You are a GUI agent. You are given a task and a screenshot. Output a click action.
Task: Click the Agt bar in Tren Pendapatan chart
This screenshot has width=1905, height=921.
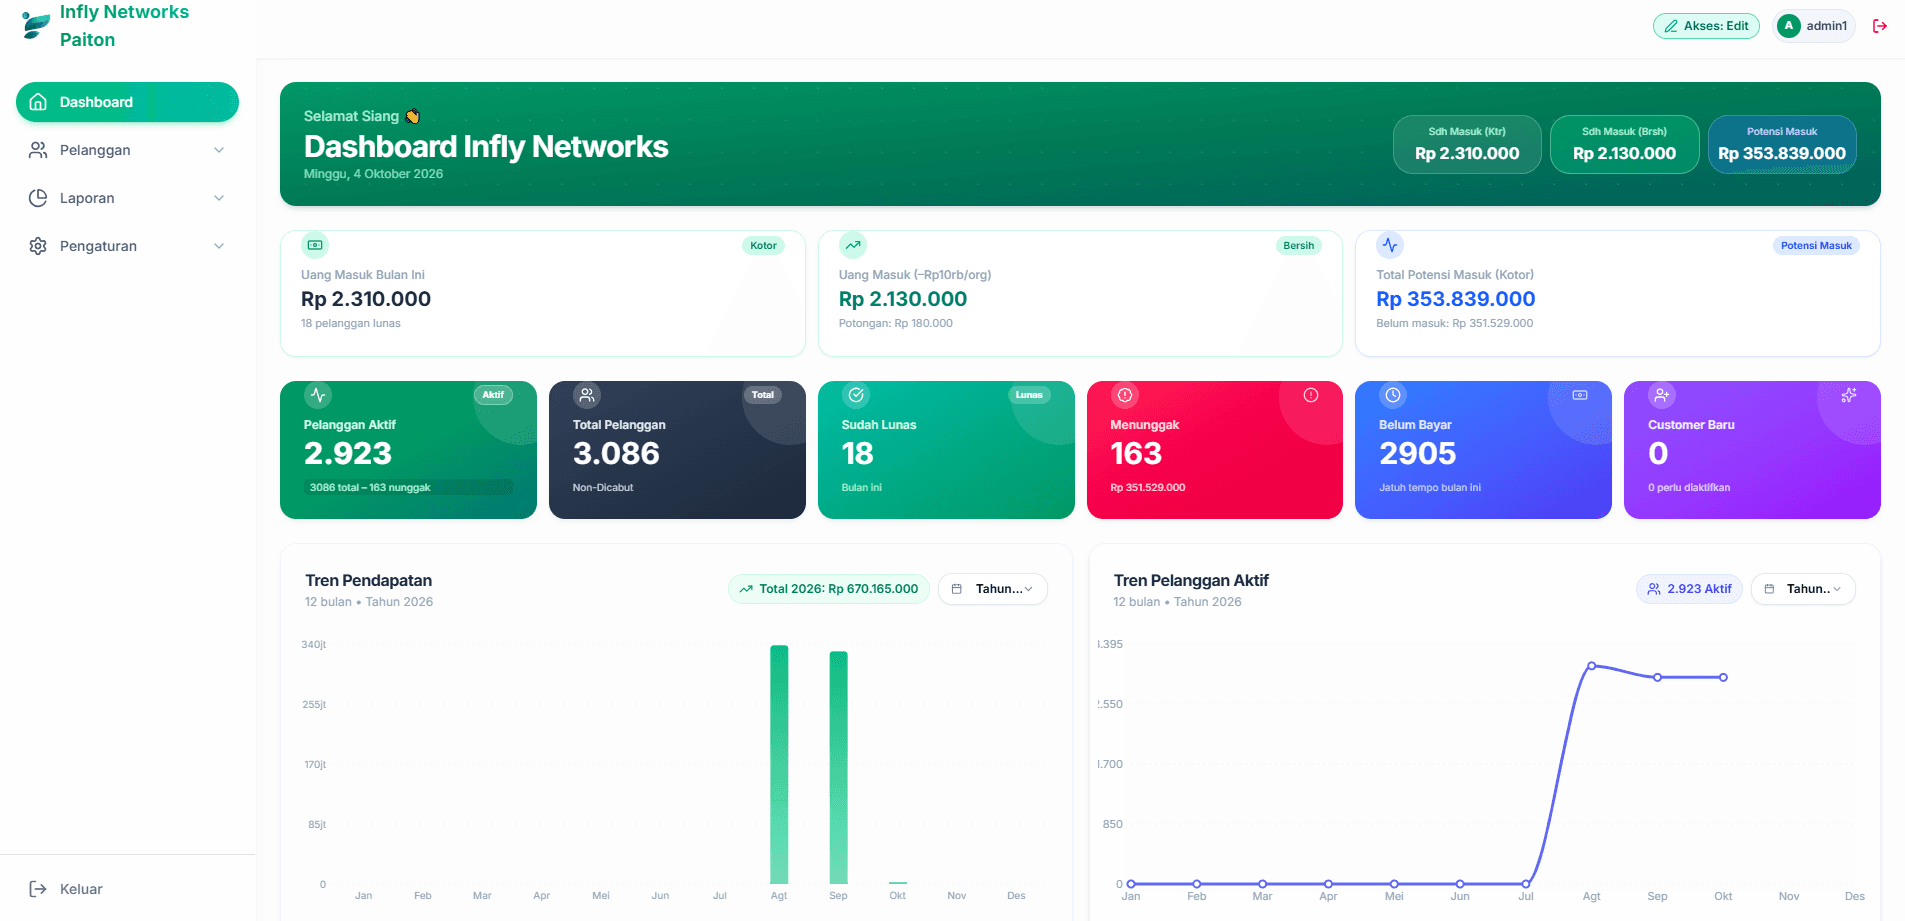(x=779, y=765)
